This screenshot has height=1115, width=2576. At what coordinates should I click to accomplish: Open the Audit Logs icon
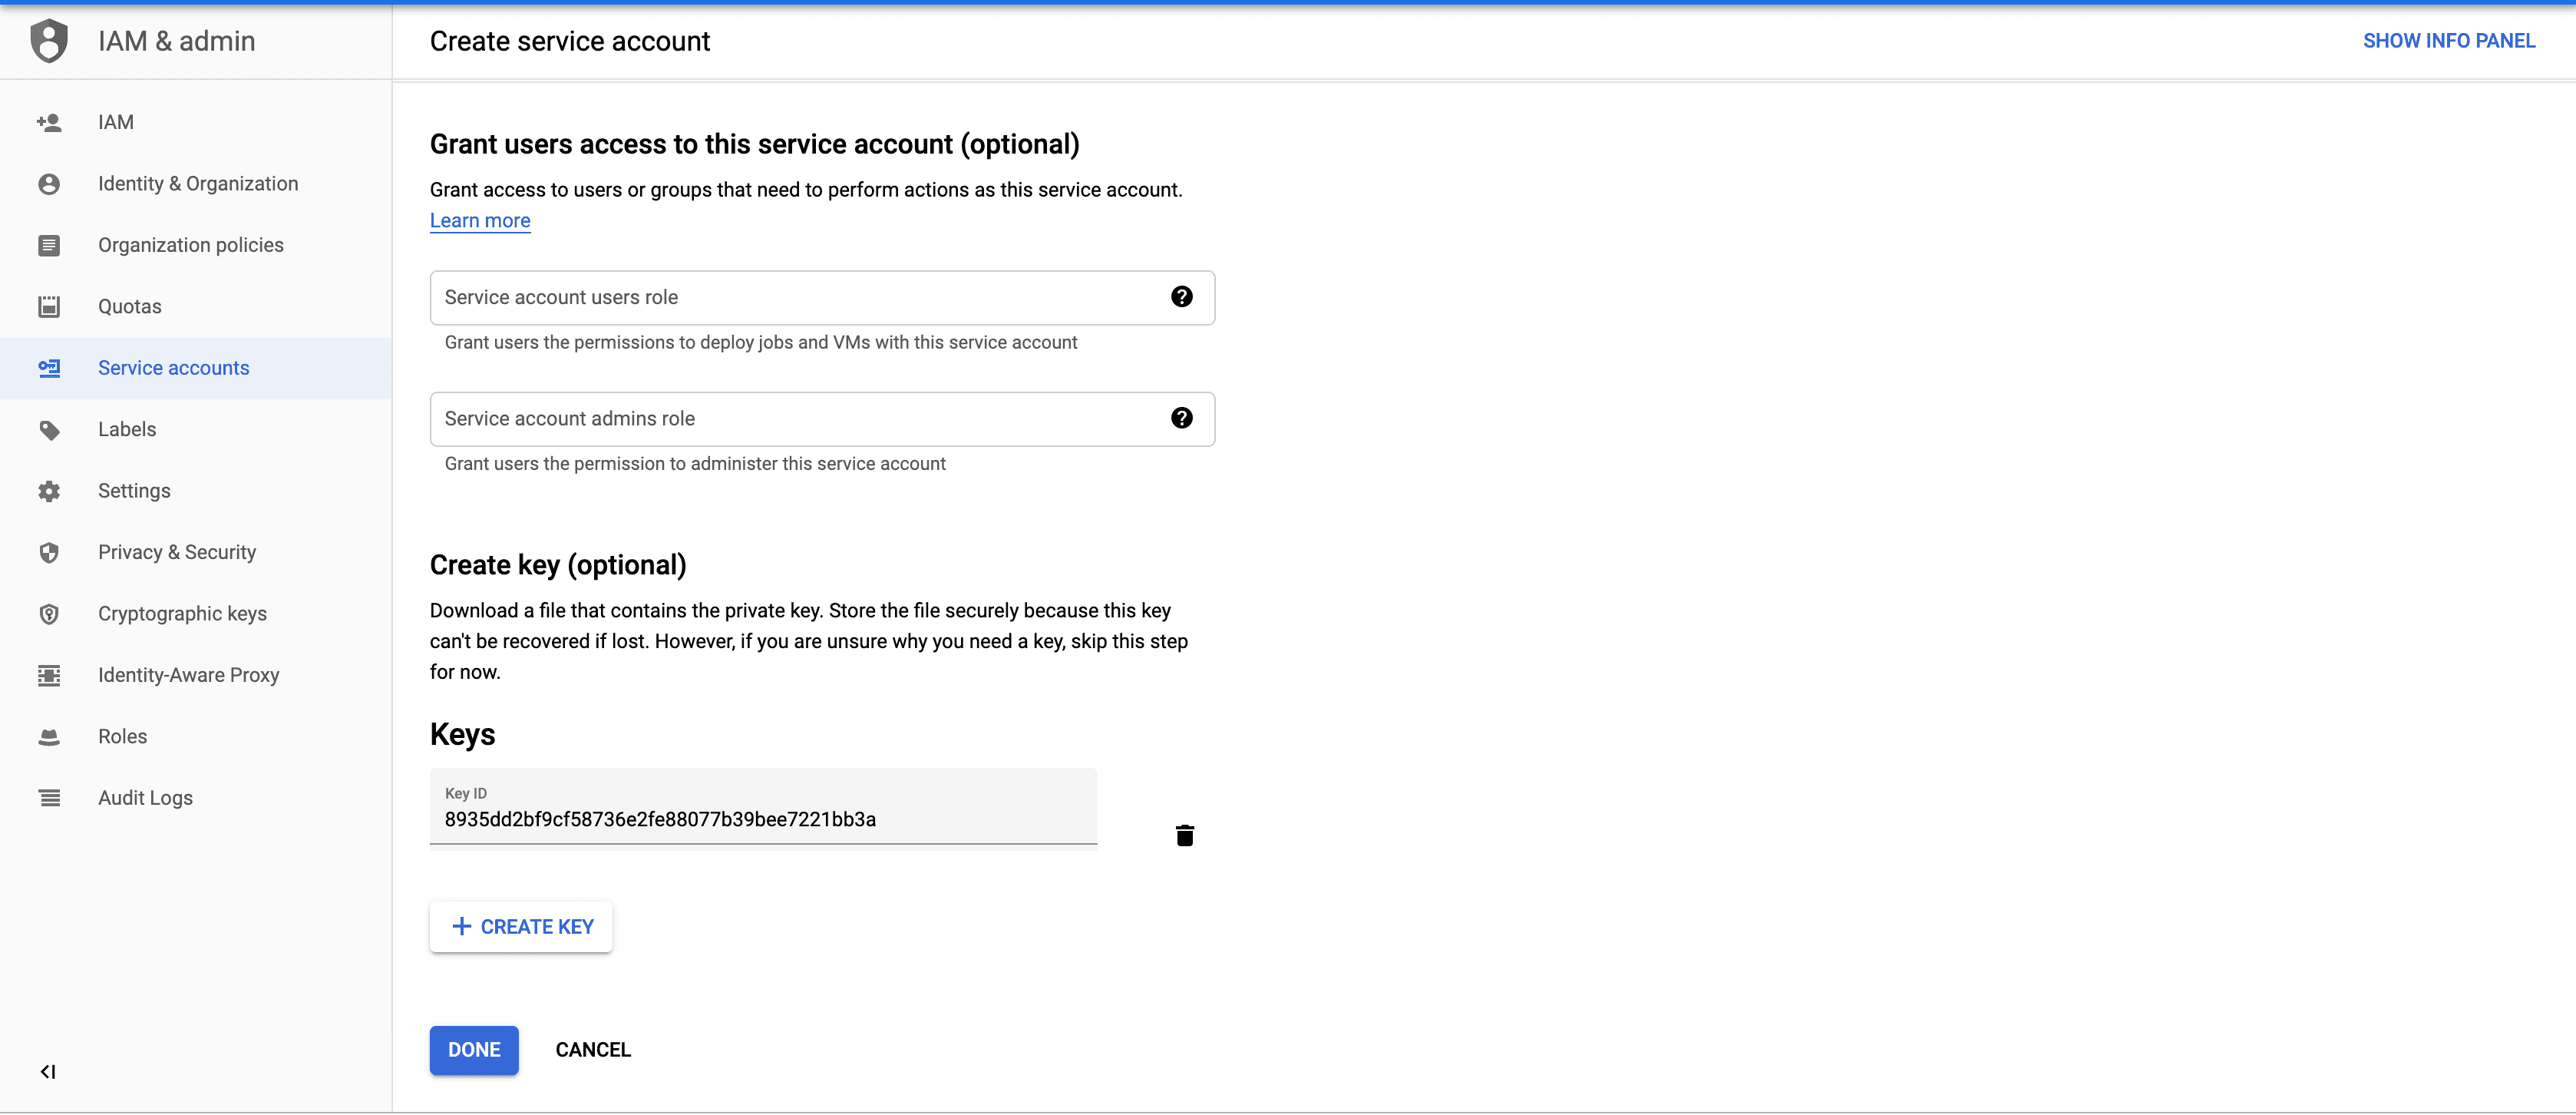(49, 797)
